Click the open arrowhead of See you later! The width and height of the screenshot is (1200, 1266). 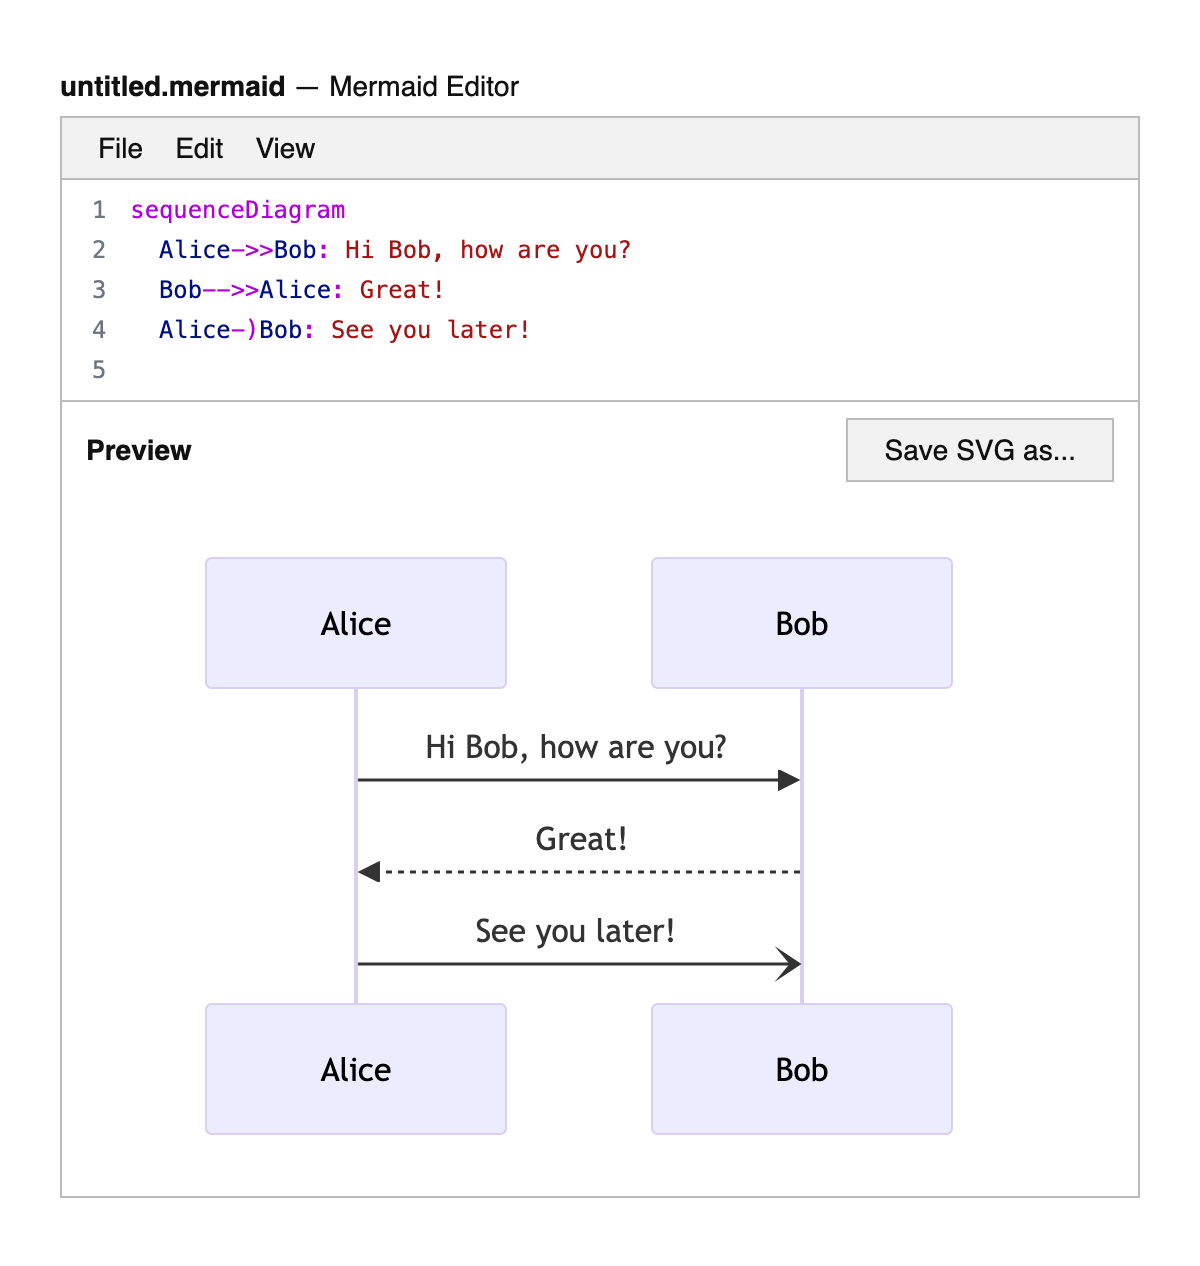pos(789,964)
